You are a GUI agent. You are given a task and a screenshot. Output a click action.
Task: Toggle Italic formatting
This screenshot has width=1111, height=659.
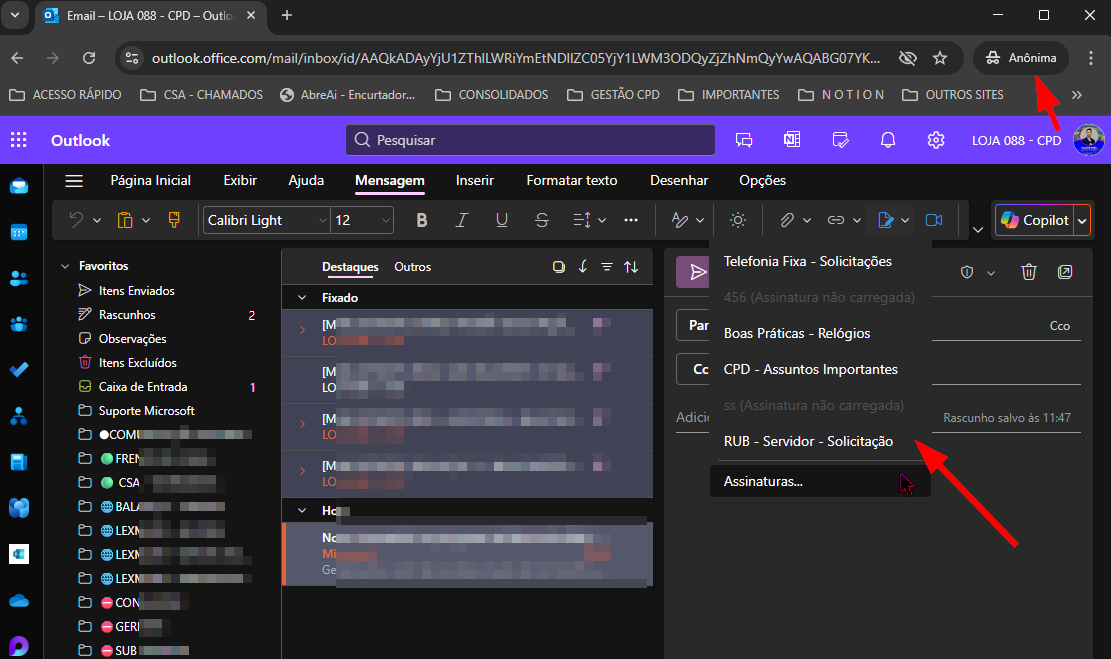click(461, 220)
